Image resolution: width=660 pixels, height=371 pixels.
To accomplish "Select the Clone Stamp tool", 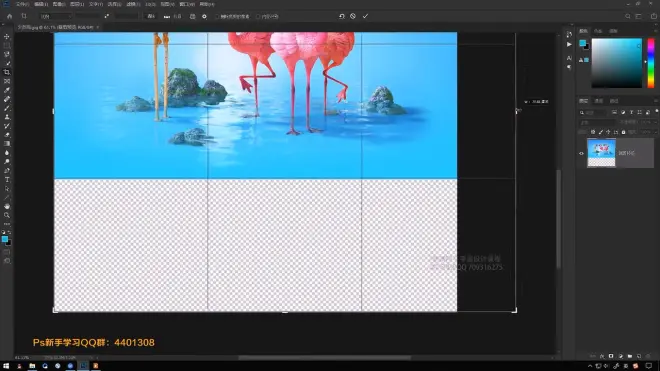I will click(7, 117).
